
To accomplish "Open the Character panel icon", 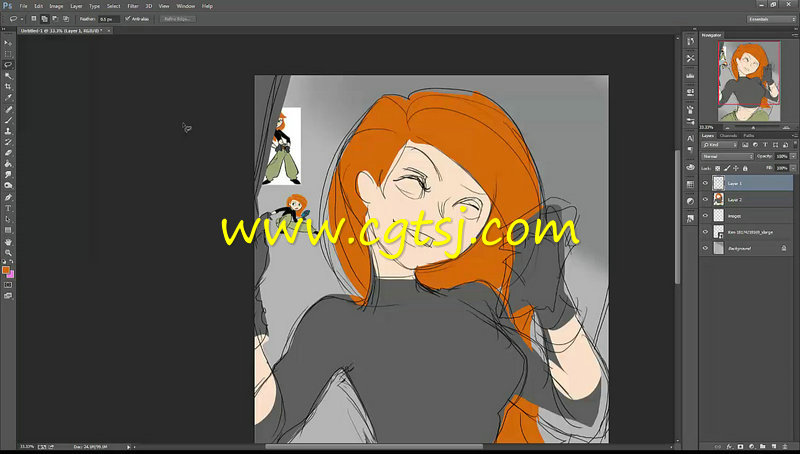I will (690, 138).
